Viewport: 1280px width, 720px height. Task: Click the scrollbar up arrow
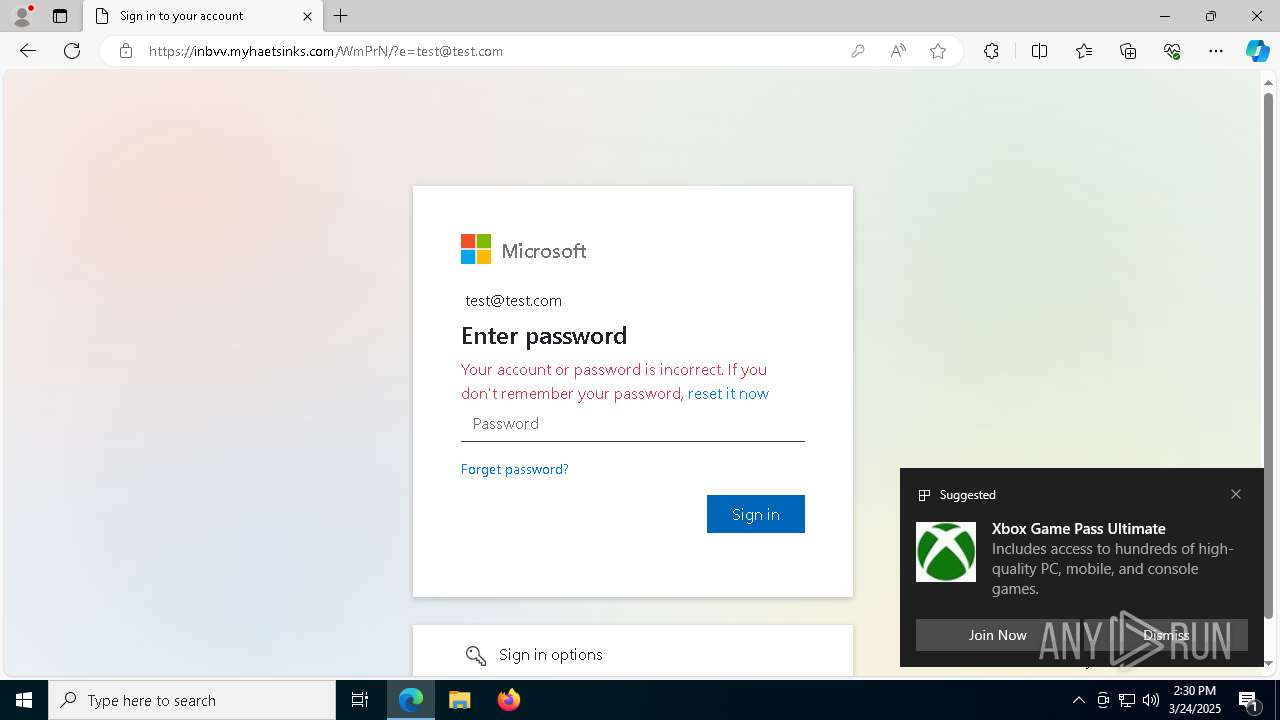coord(1269,83)
